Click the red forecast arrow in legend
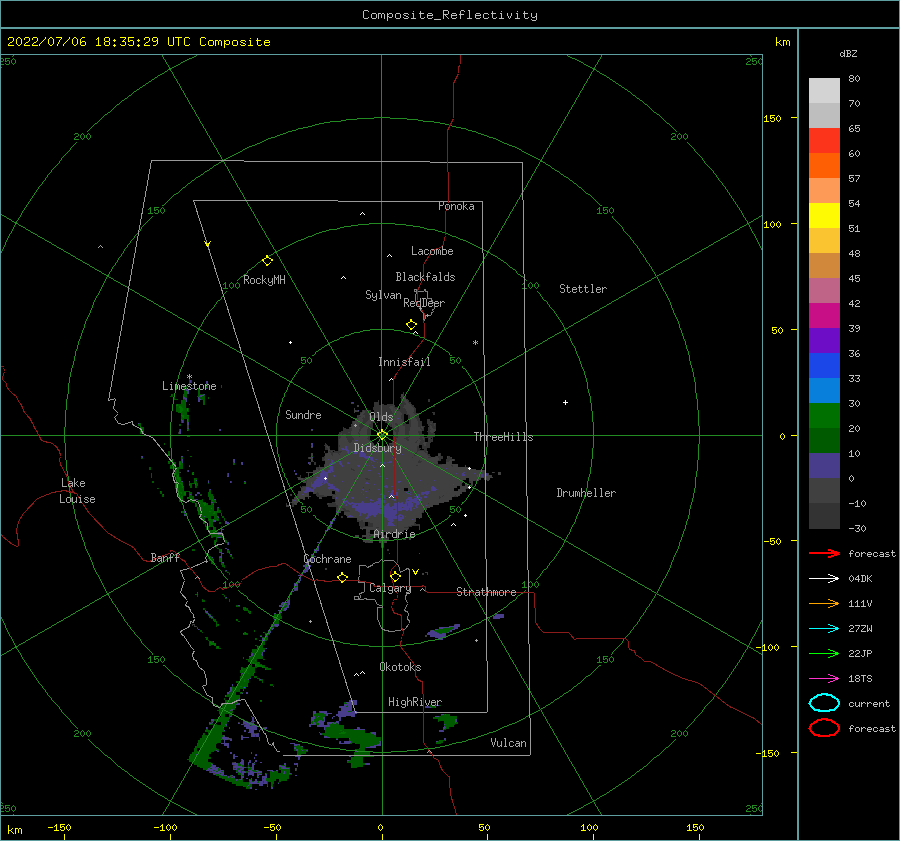 click(x=824, y=553)
